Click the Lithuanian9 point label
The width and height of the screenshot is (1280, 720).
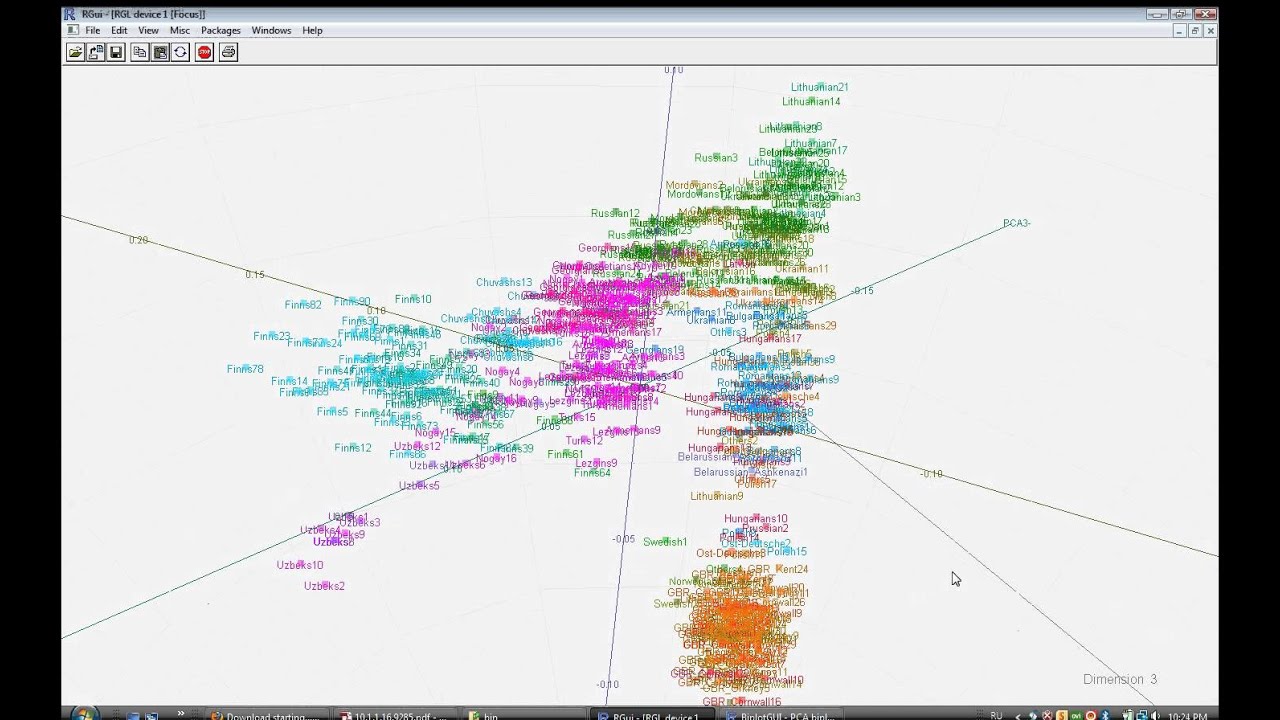[x=717, y=496]
